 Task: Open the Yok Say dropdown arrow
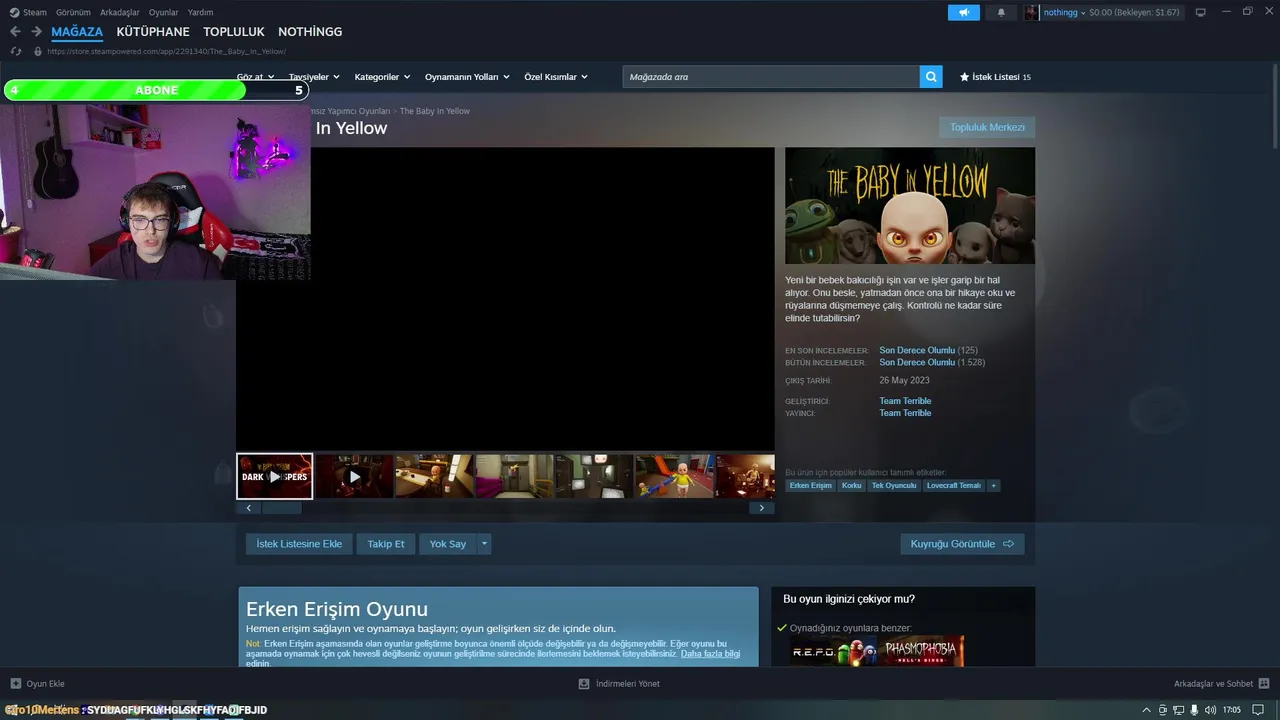(484, 544)
